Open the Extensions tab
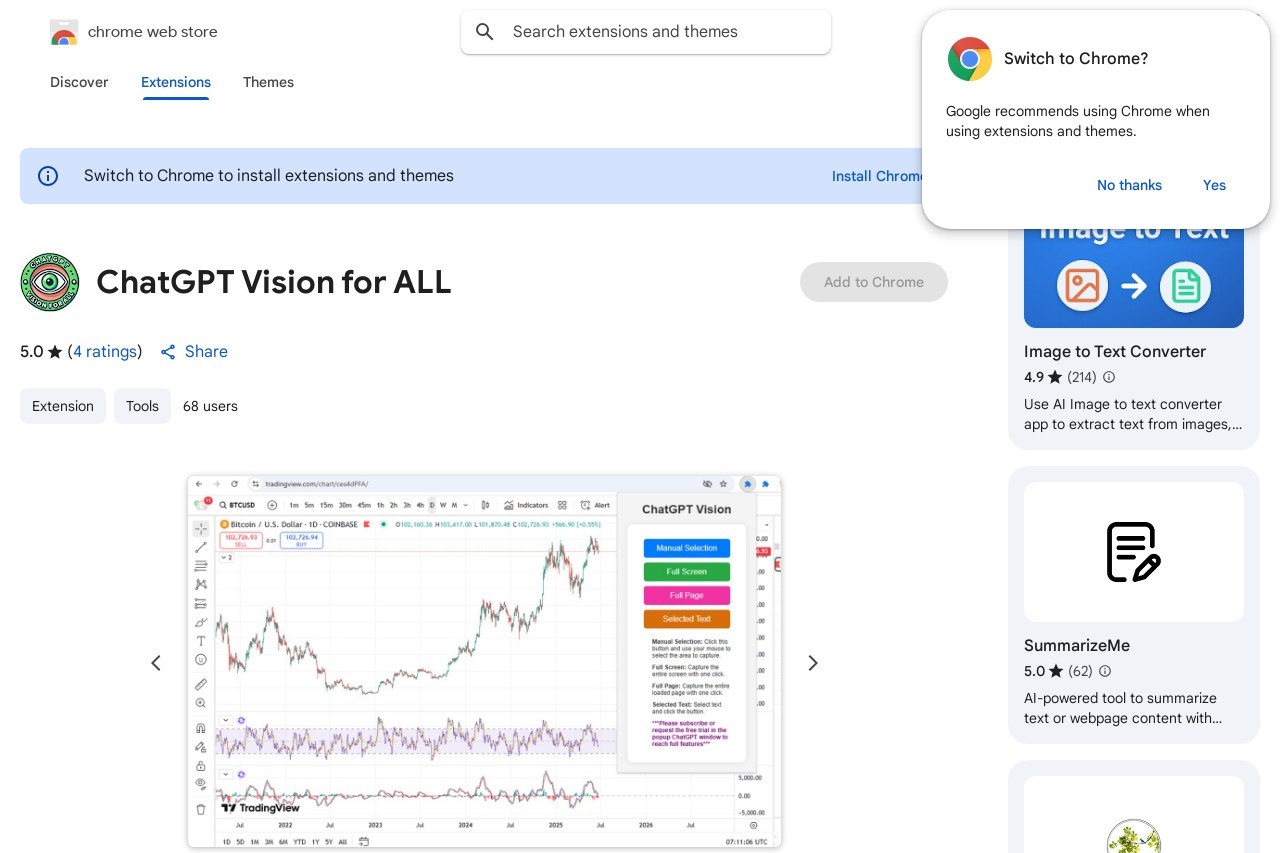The image size is (1280, 853). pyautogui.click(x=176, y=82)
